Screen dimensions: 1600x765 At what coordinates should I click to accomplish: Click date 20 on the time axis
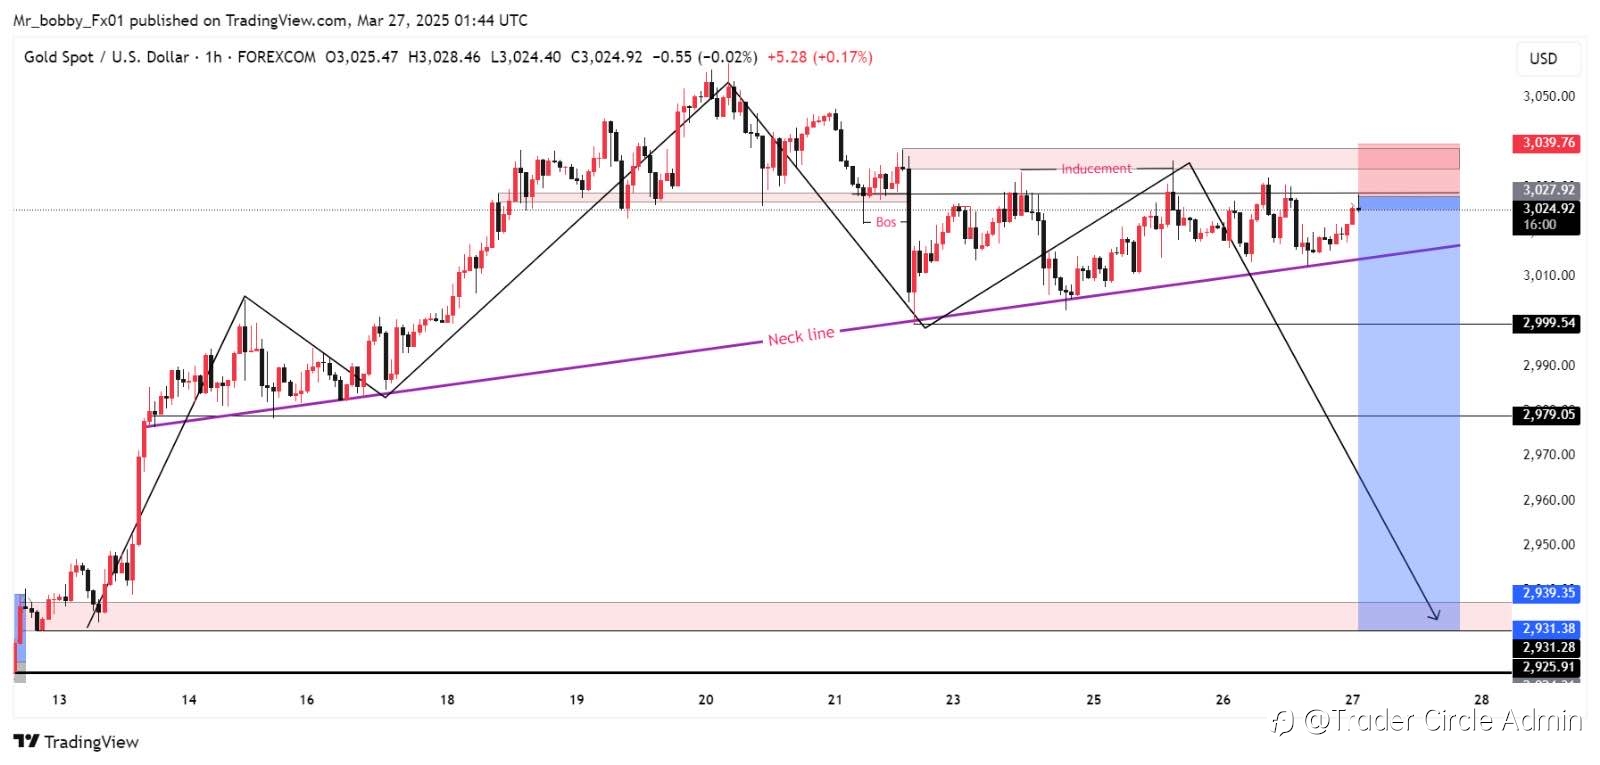(x=706, y=700)
